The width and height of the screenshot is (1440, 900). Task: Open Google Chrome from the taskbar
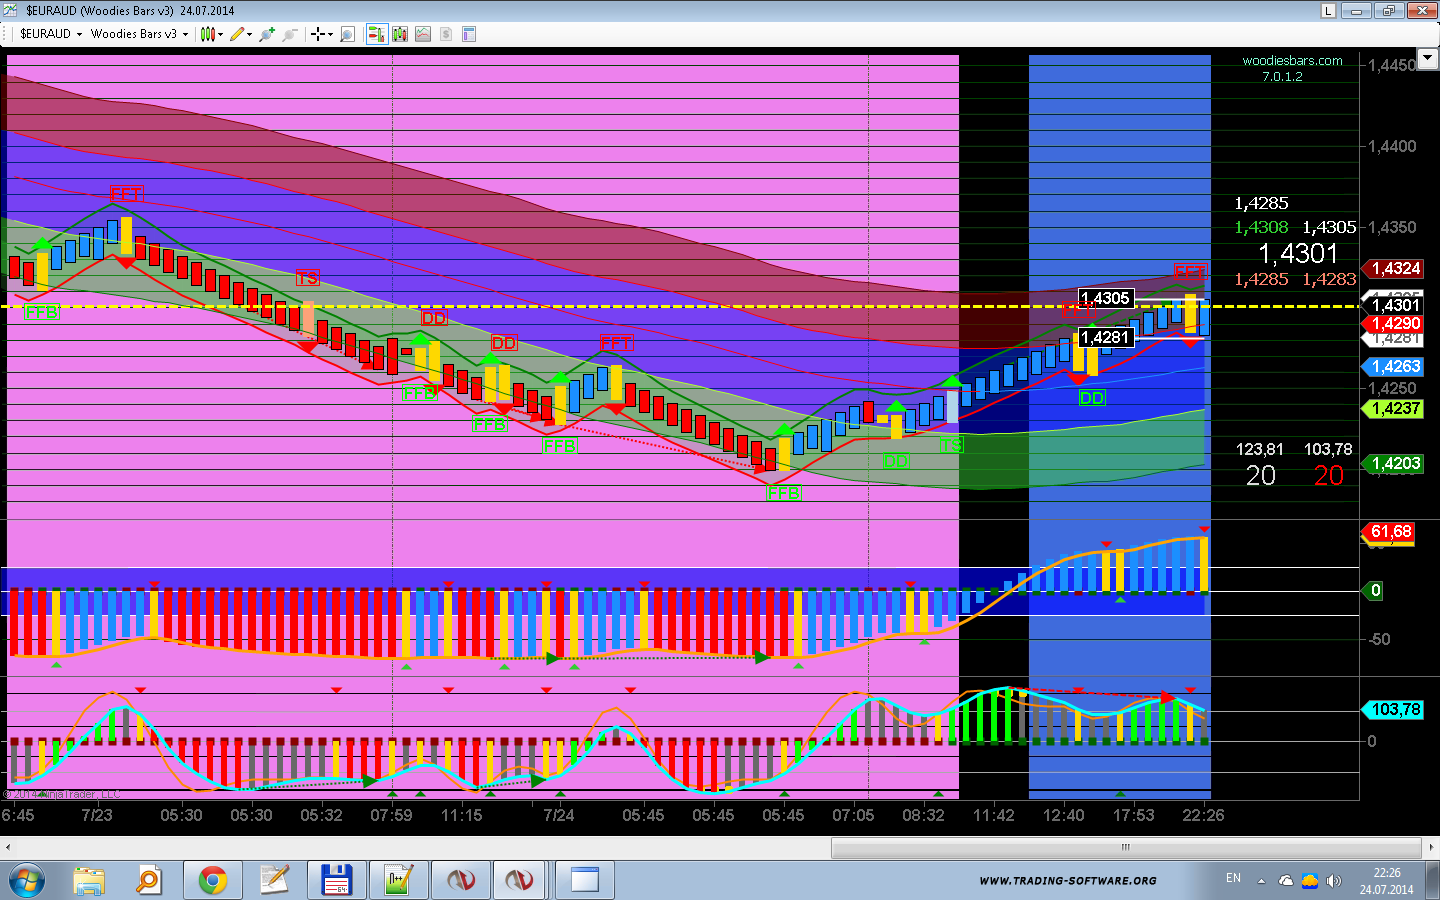click(x=212, y=880)
